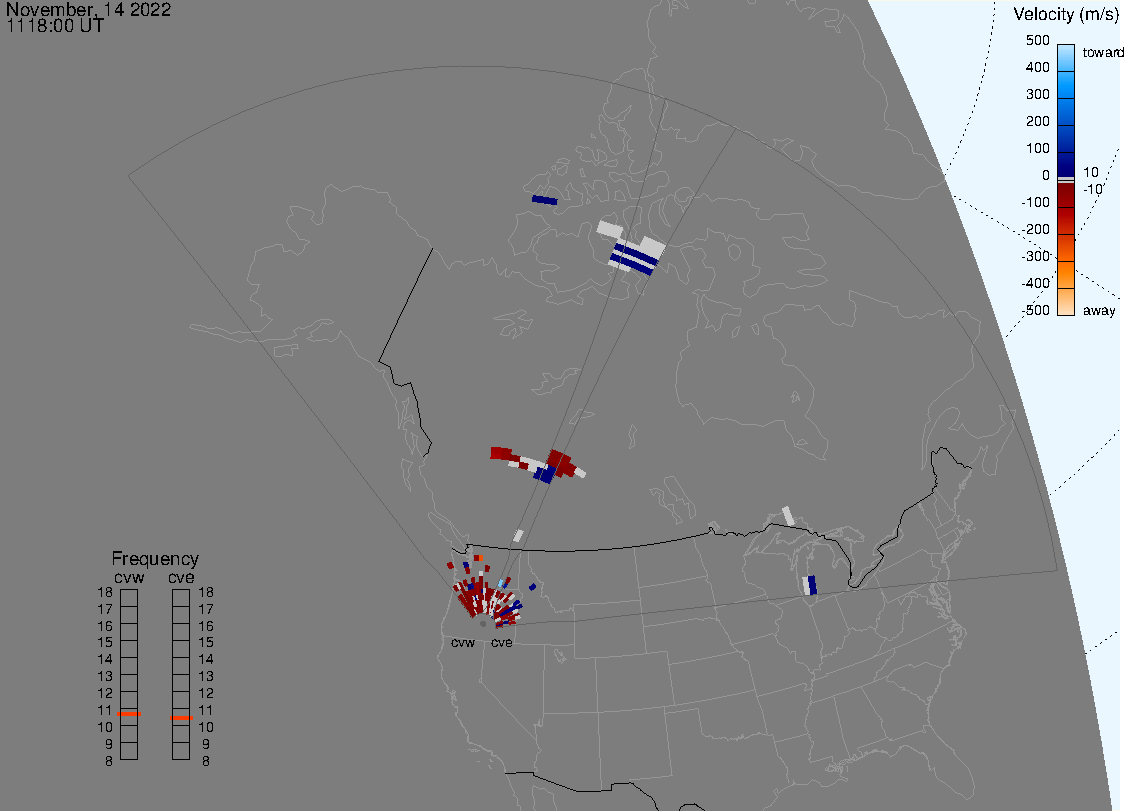This screenshot has height=811, width=1124.
Task: Select the -200 label on velocity scale
Action: coord(1035,229)
